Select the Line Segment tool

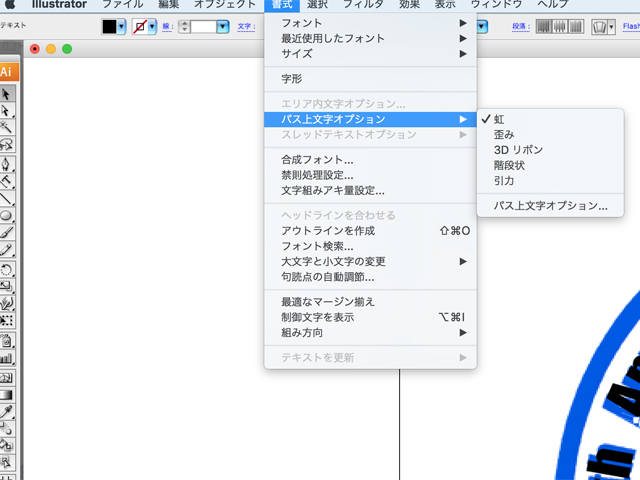click(x=7, y=198)
